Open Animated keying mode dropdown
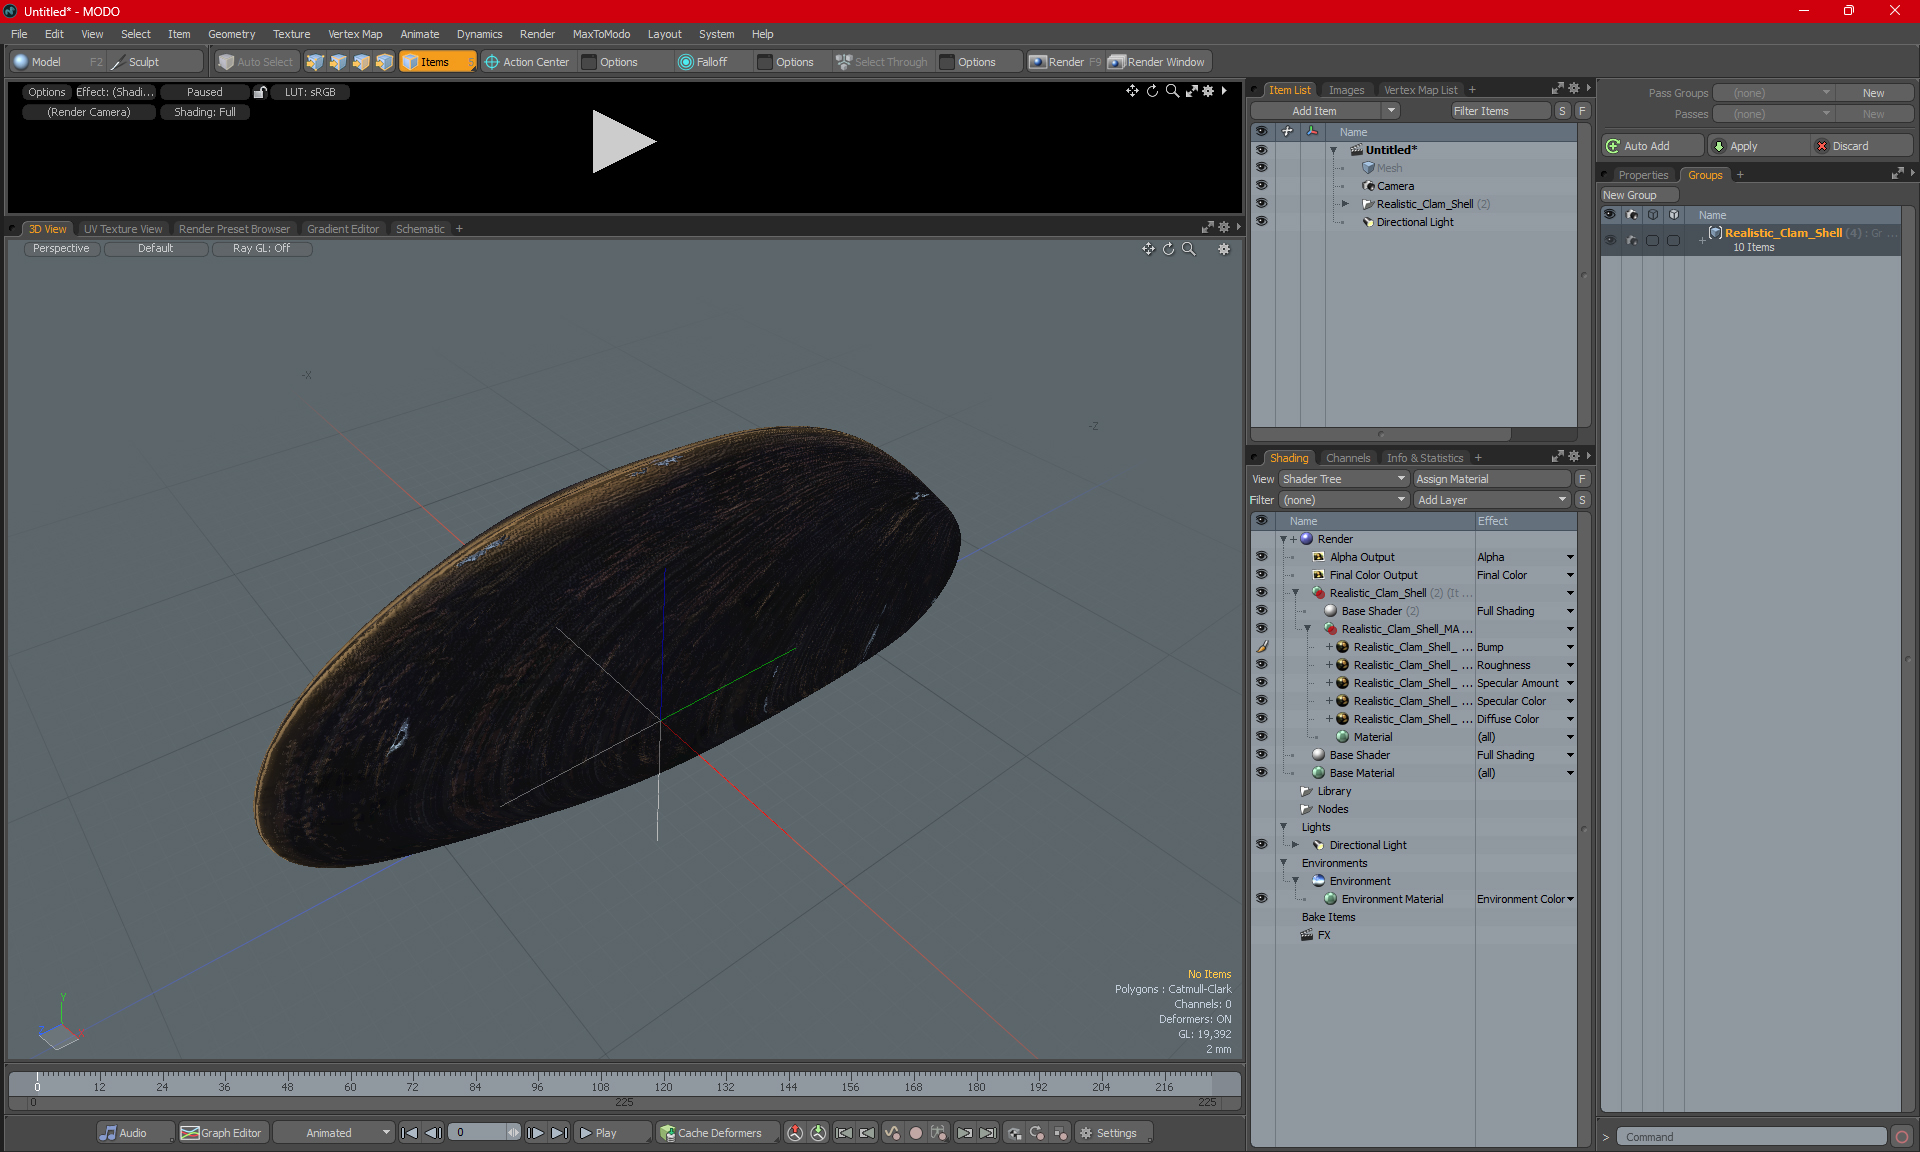Image resolution: width=1920 pixels, height=1152 pixels. tap(333, 1133)
